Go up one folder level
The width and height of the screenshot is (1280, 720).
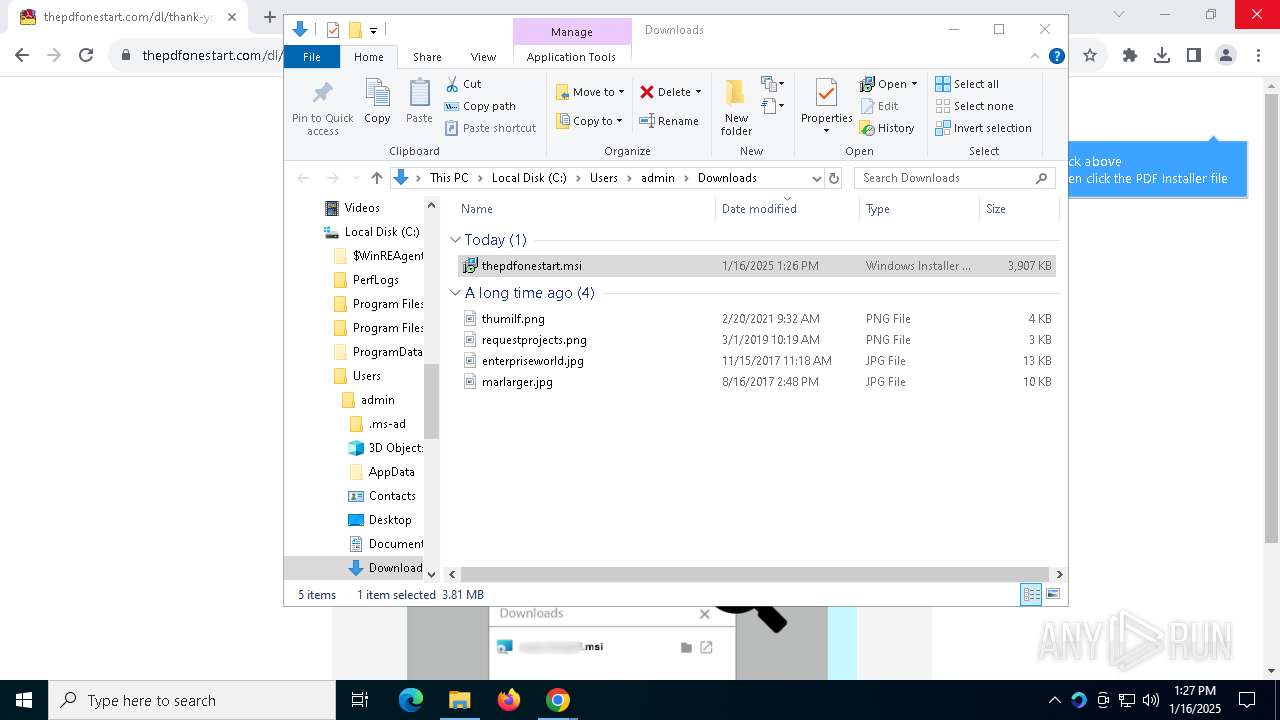376,178
